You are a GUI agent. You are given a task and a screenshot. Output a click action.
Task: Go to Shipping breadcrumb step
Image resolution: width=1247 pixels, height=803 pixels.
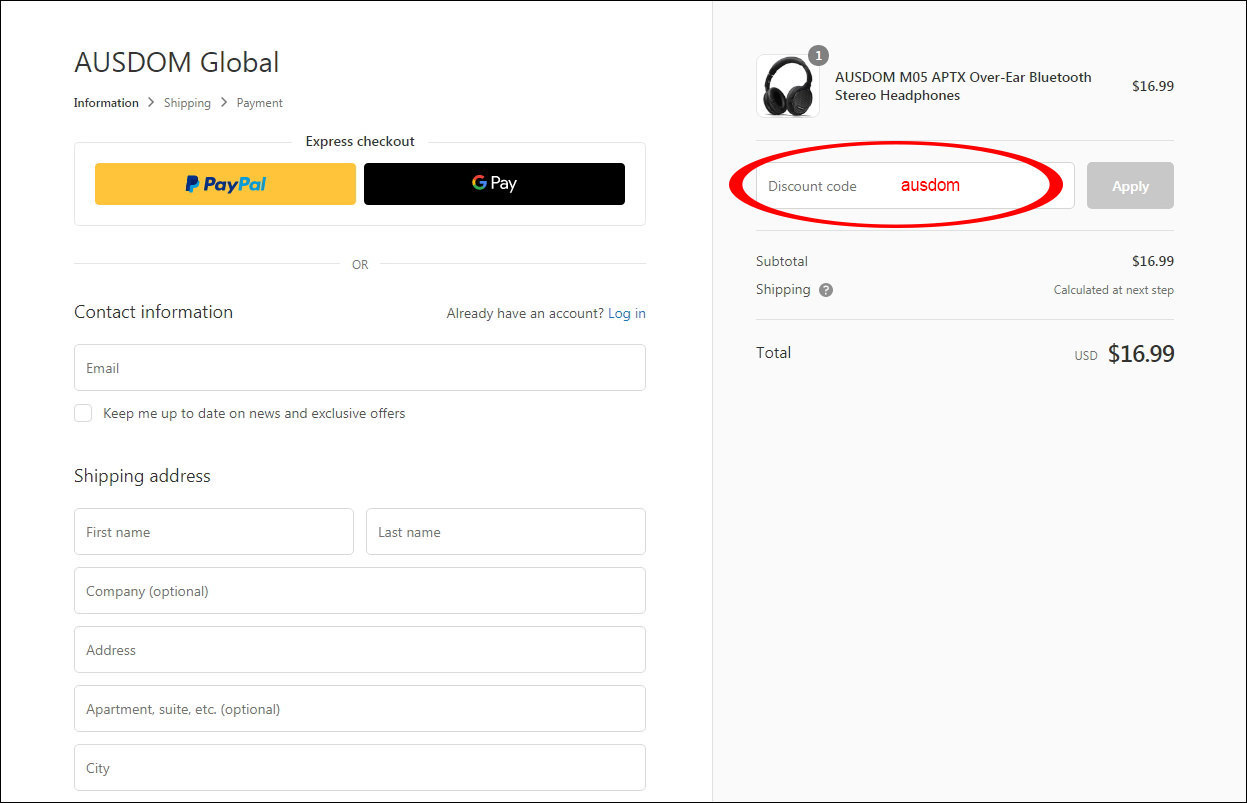[x=187, y=103]
